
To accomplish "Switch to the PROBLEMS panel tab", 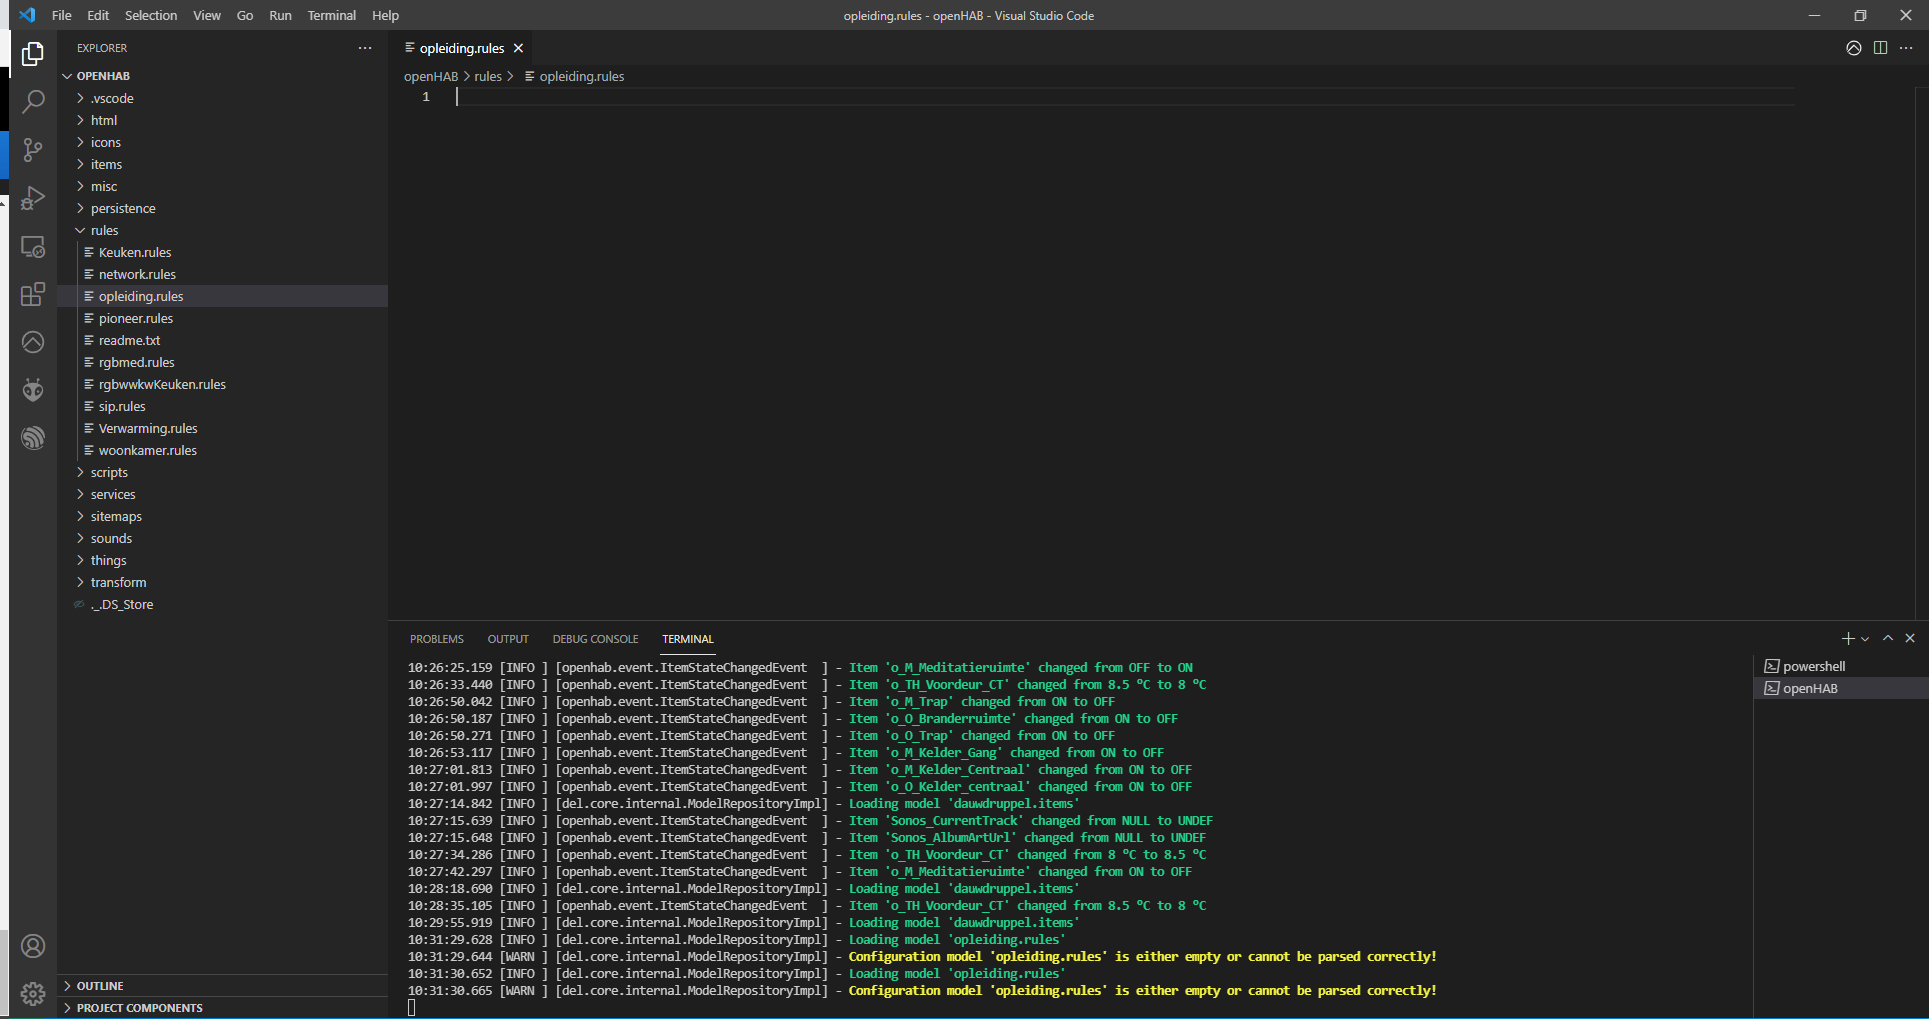I will click(x=437, y=639).
